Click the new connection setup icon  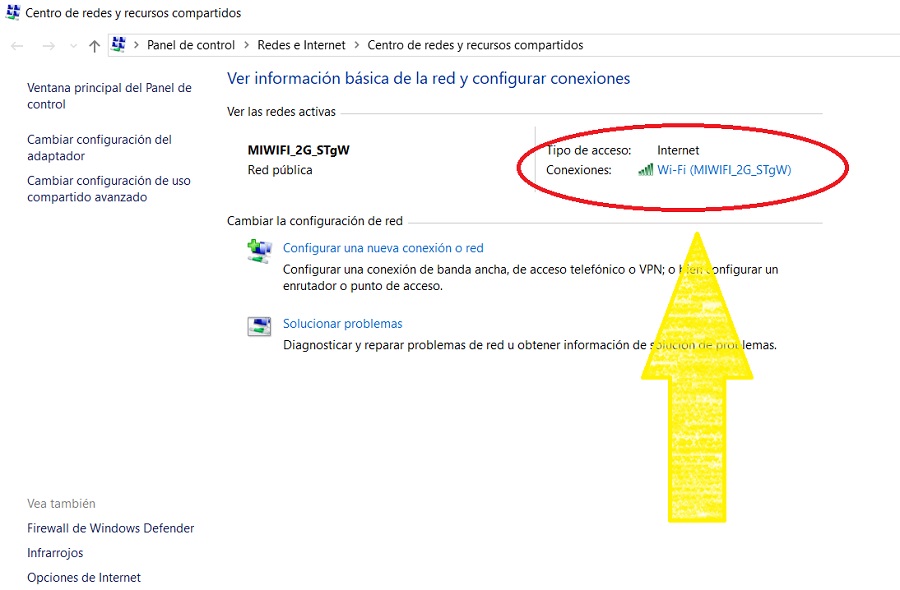click(259, 251)
